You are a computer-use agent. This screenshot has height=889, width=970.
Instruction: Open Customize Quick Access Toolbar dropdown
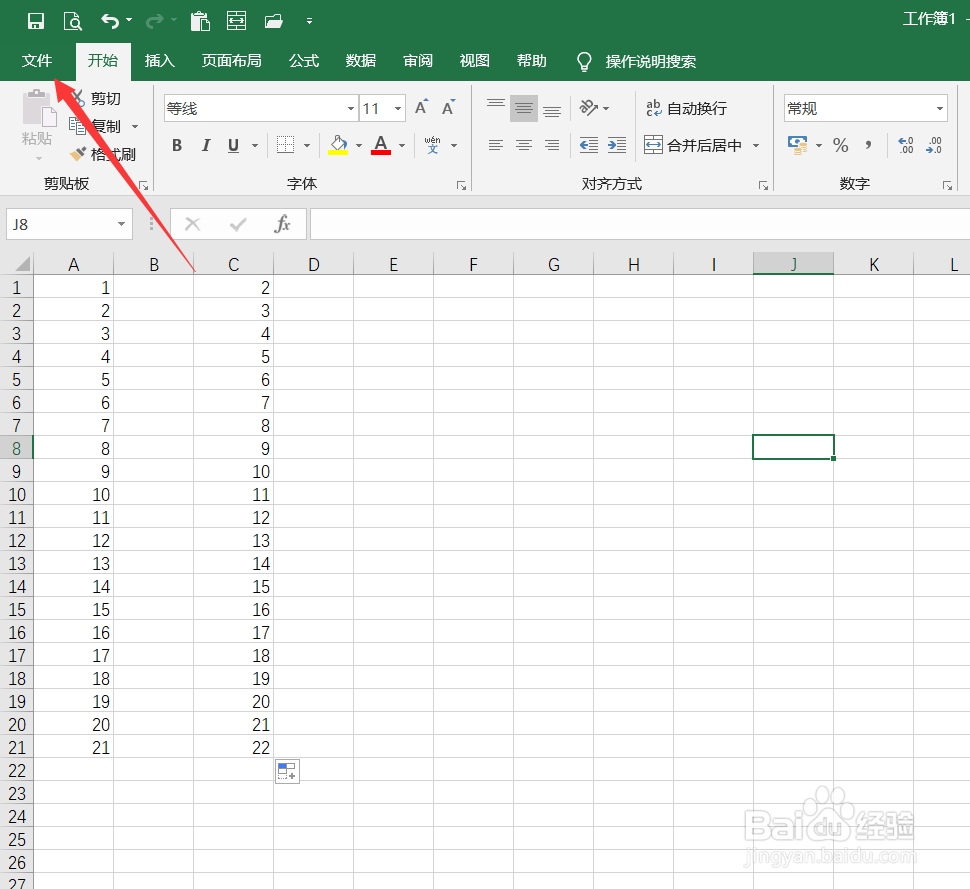(x=309, y=21)
